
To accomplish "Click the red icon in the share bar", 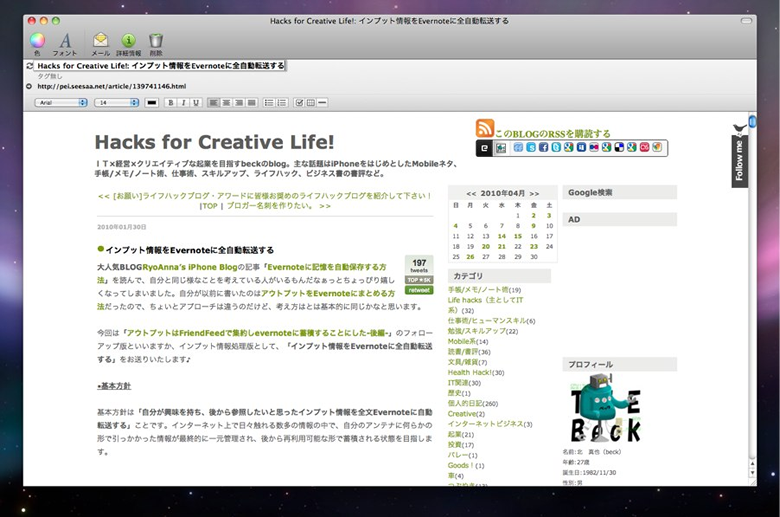I will [645, 147].
